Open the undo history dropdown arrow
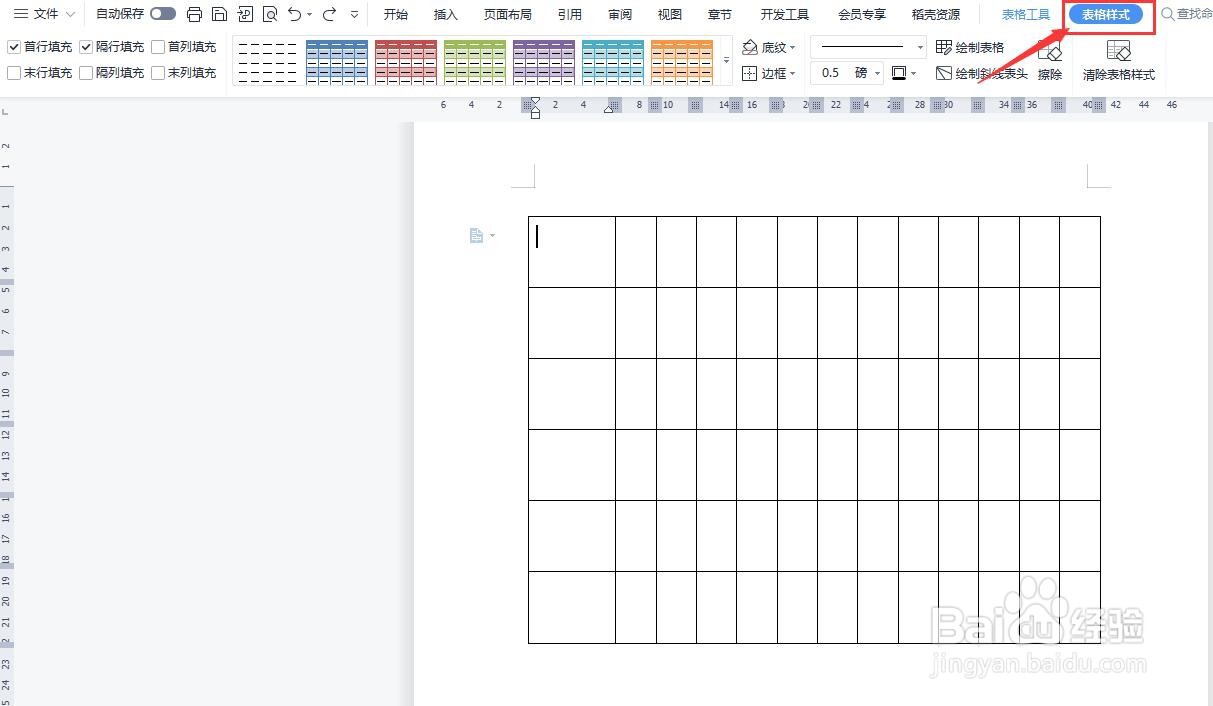Image resolution: width=1213 pixels, height=706 pixels. (x=309, y=14)
